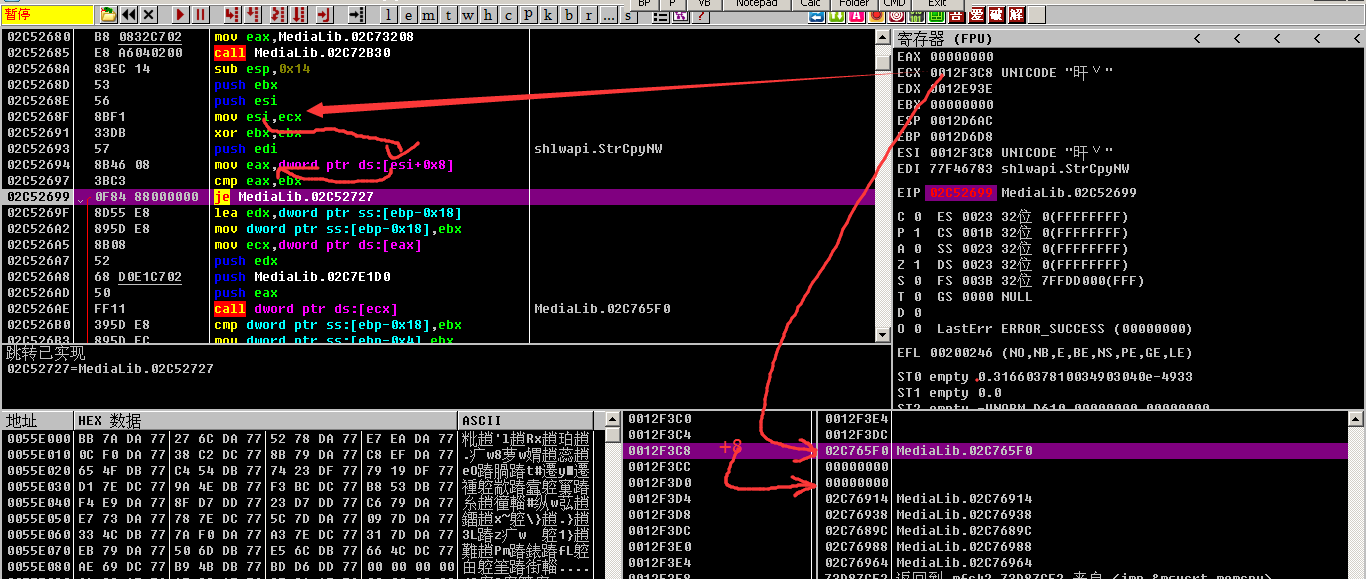Restart the debugged program with rewind icon

[x=129, y=15]
